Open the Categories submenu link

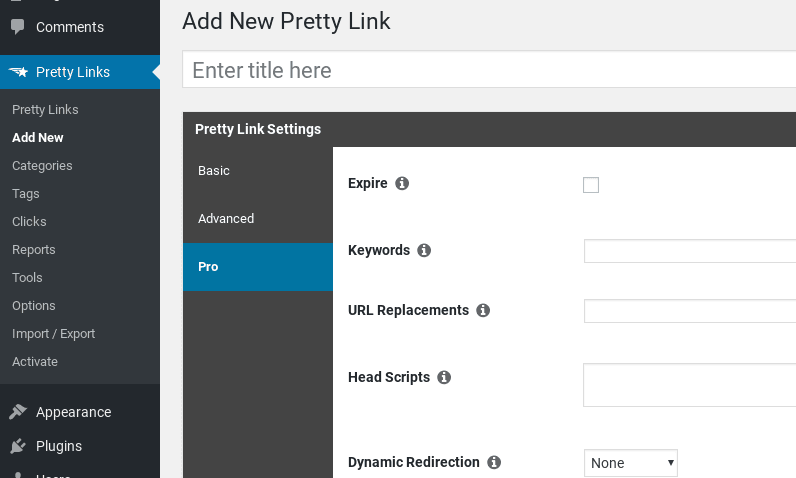tap(42, 166)
